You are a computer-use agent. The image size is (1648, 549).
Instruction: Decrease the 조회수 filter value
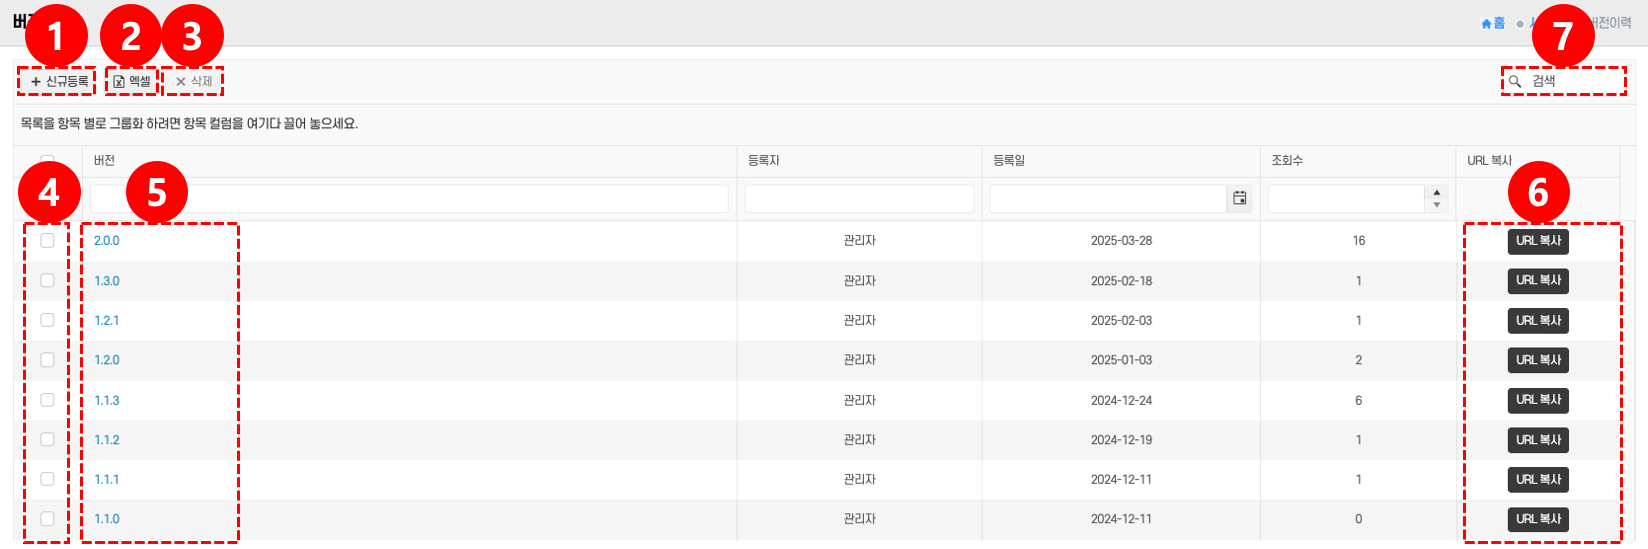1437,205
